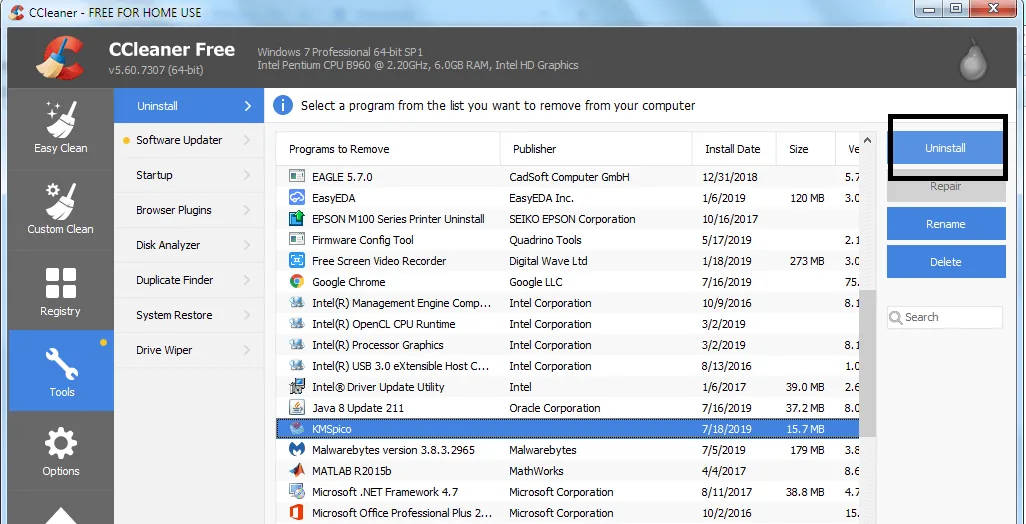The image size is (1026, 524).
Task: Expand the Startup chevron
Action: 247,175
